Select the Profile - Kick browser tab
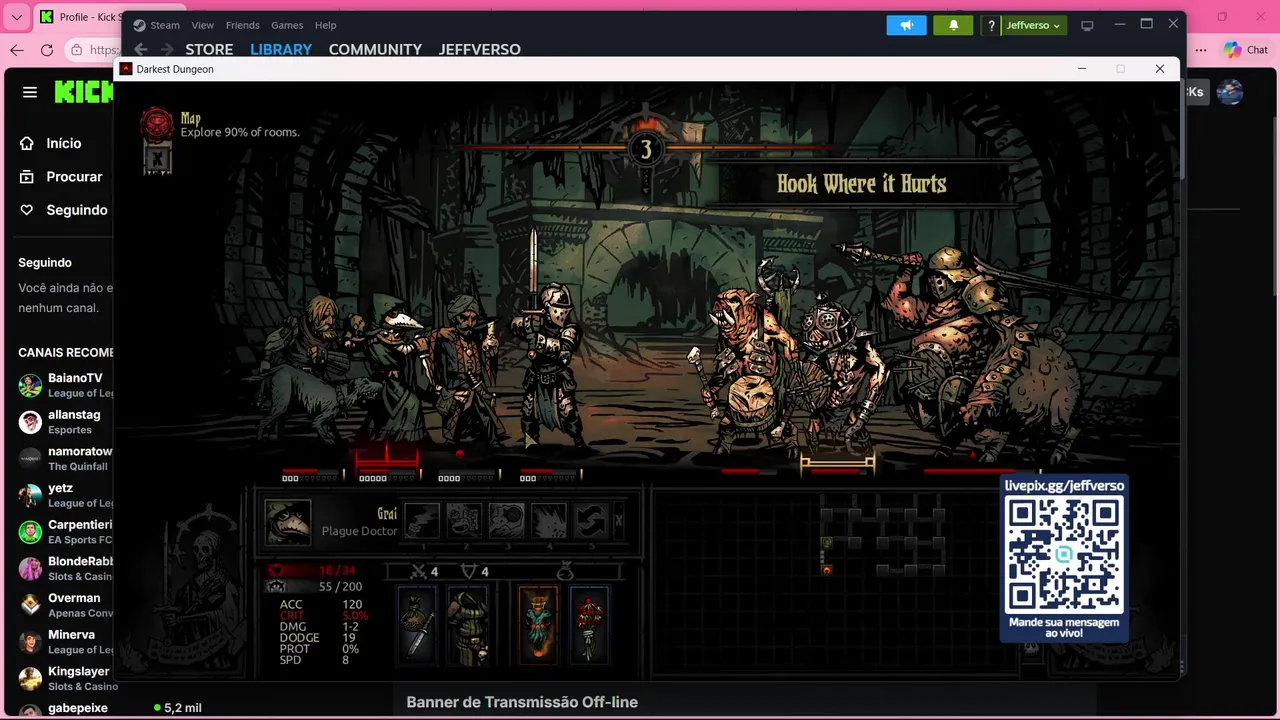This screenshot has height=720, width=1280. click(x=80, y=17)
